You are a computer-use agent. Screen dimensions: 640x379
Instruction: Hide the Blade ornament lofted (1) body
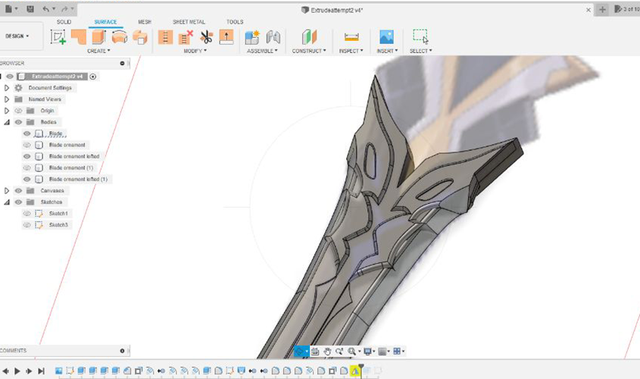(27, 179)
